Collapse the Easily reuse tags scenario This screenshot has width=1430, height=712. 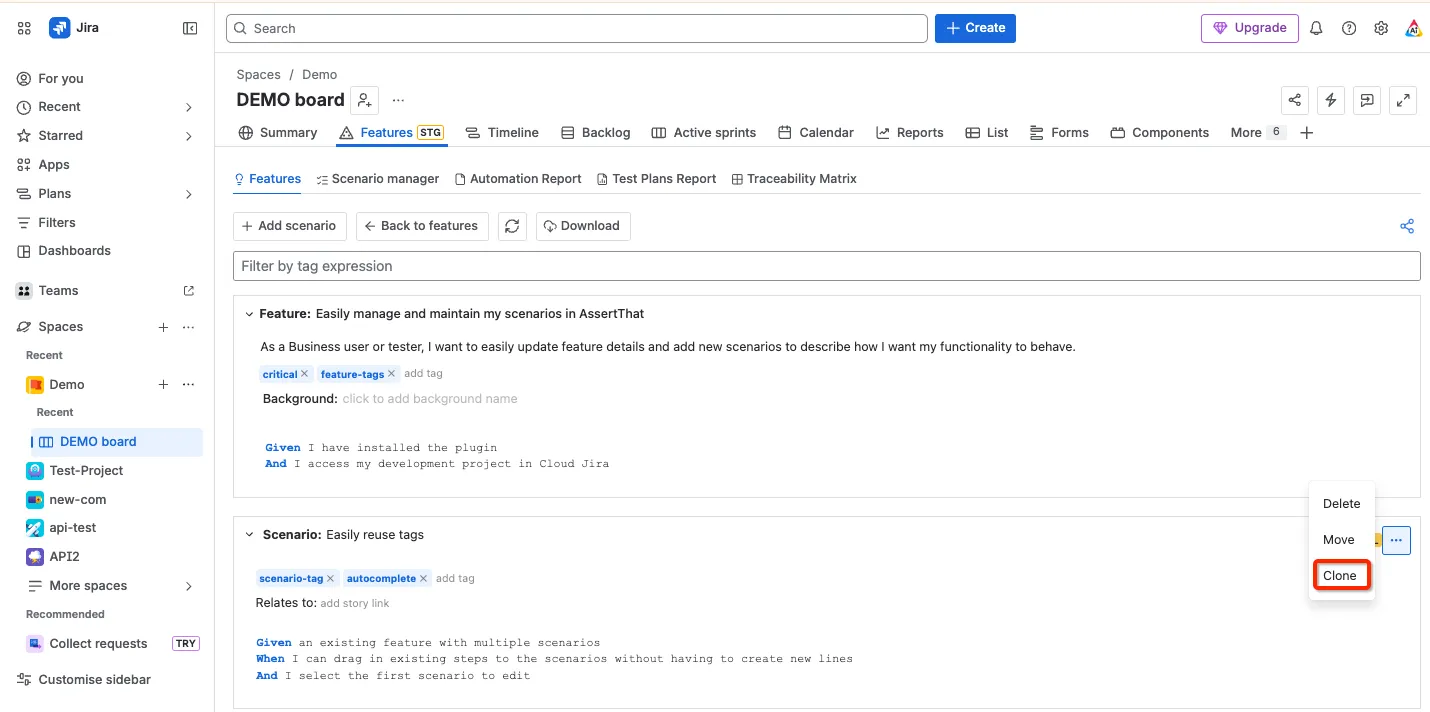pyautogui.click(x=249, y=535)
